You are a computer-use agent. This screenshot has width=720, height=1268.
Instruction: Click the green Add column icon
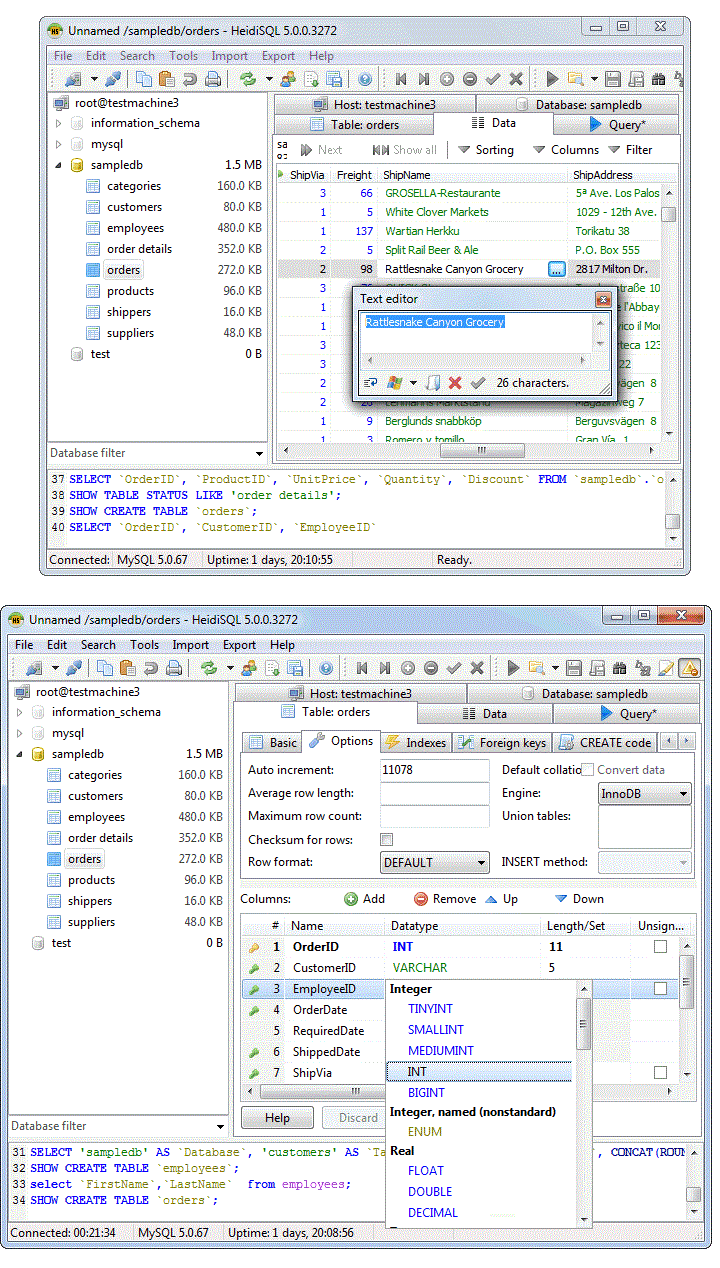[351, 899]
